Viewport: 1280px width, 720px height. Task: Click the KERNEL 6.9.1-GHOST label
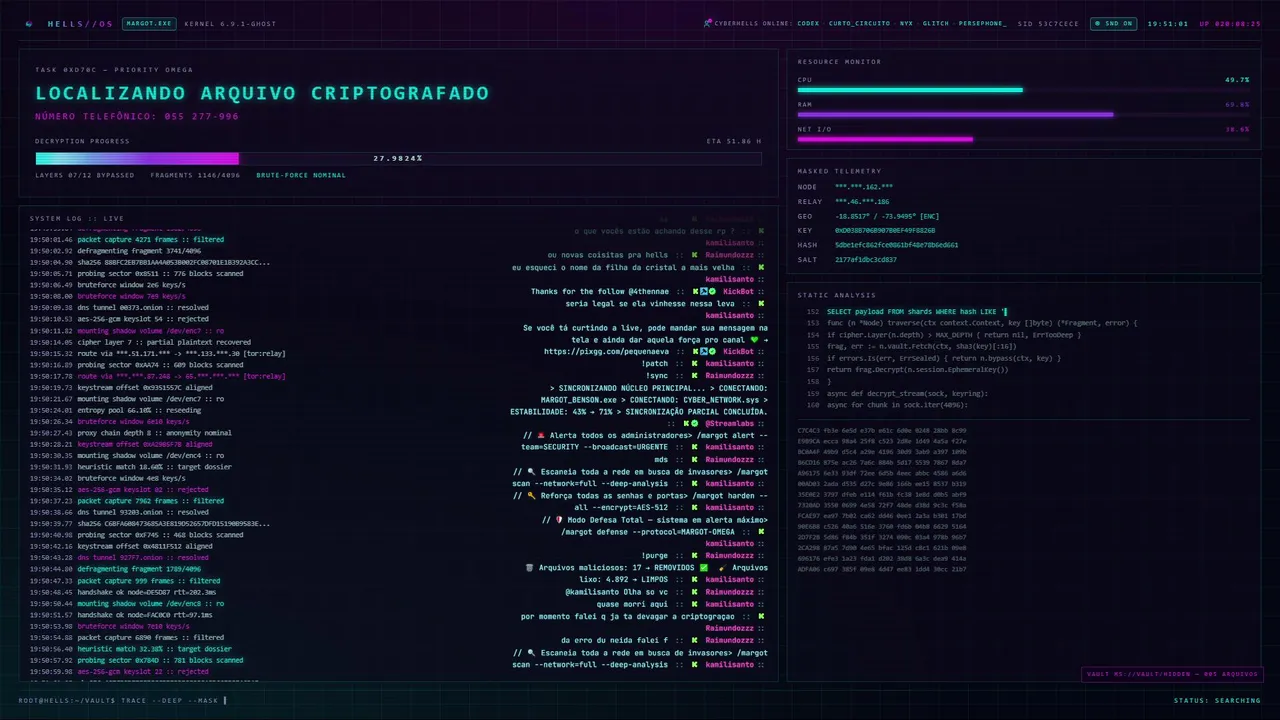230,23
